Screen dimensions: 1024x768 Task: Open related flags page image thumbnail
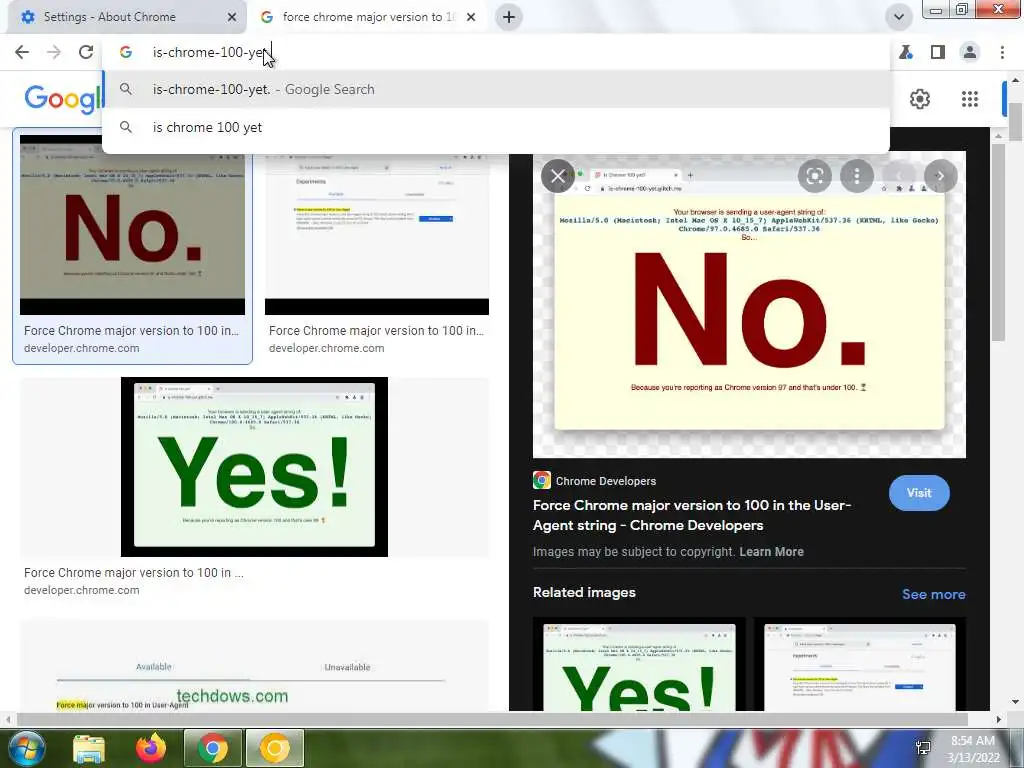pos(859,664)
